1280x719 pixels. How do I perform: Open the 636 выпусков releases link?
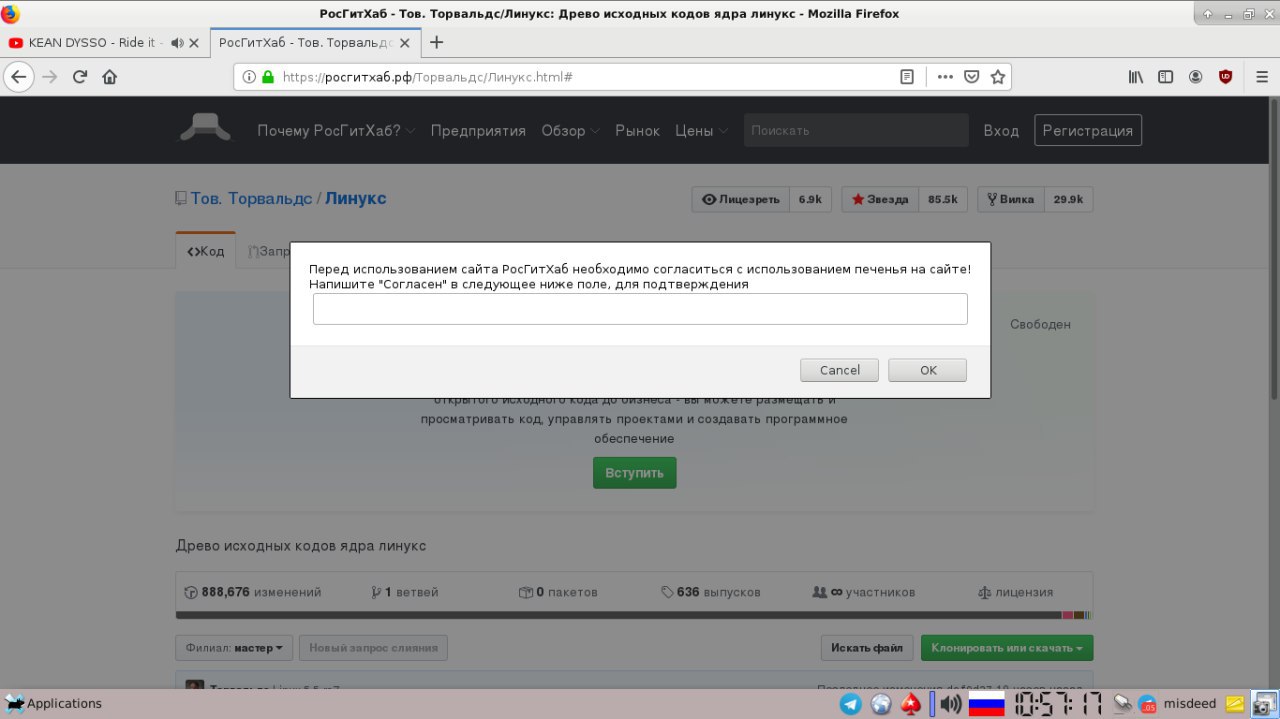[x=711, y=592]
